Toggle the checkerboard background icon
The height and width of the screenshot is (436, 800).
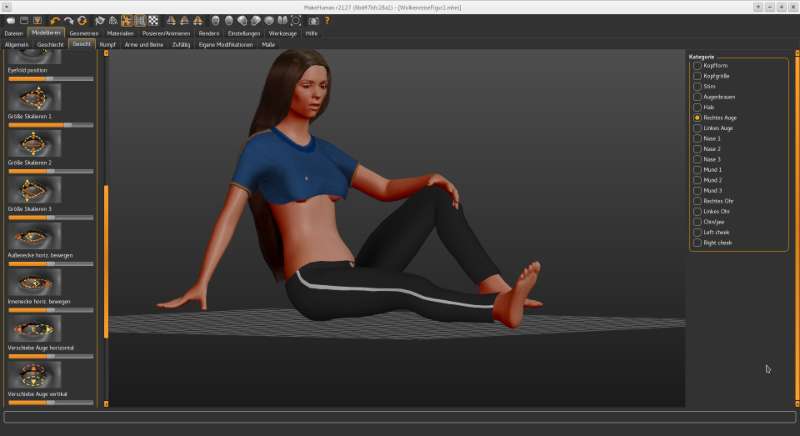pyautogui.click(x=153, y=20)
